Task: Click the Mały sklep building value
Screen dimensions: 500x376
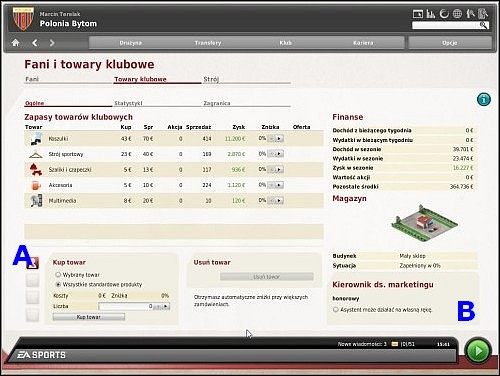Action: coord(412,256)
